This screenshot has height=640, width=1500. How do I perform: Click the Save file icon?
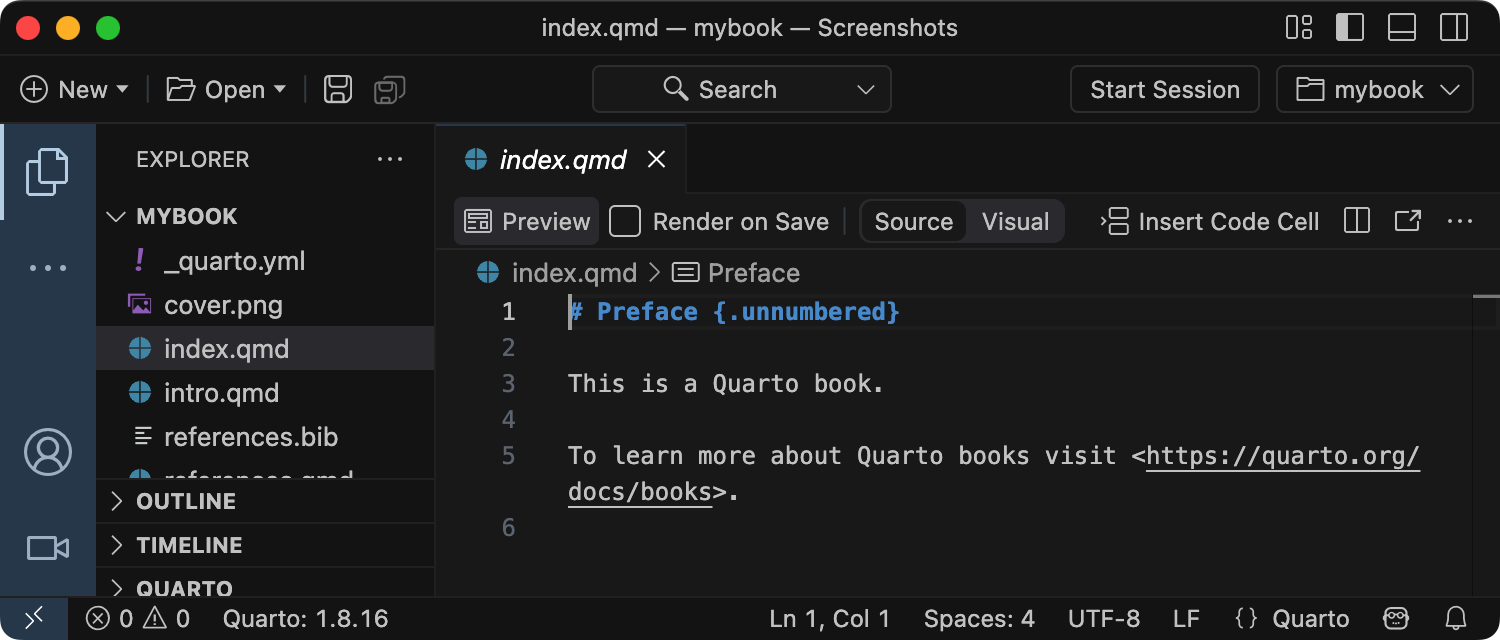coord(338,90)
